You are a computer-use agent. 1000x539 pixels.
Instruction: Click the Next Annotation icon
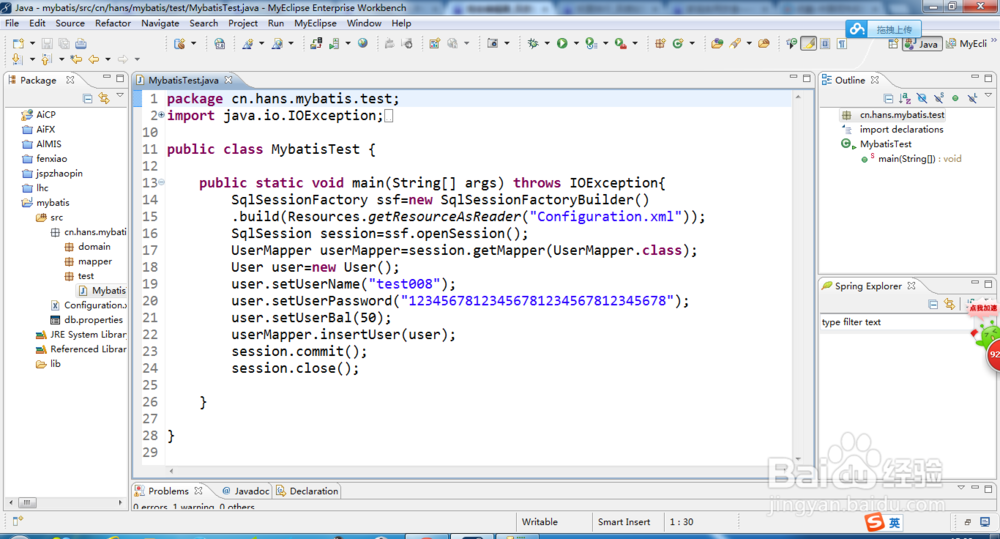(x=17, y=59)
